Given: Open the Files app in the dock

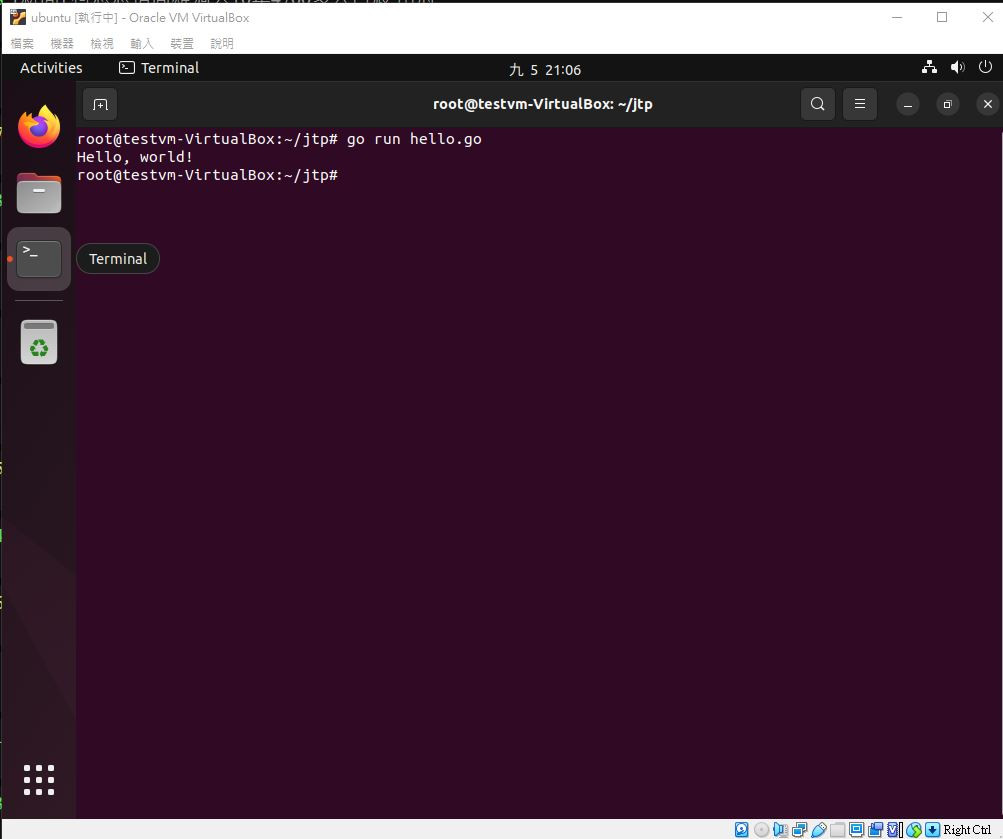Looking at the screenshot, I should point(39,193).
